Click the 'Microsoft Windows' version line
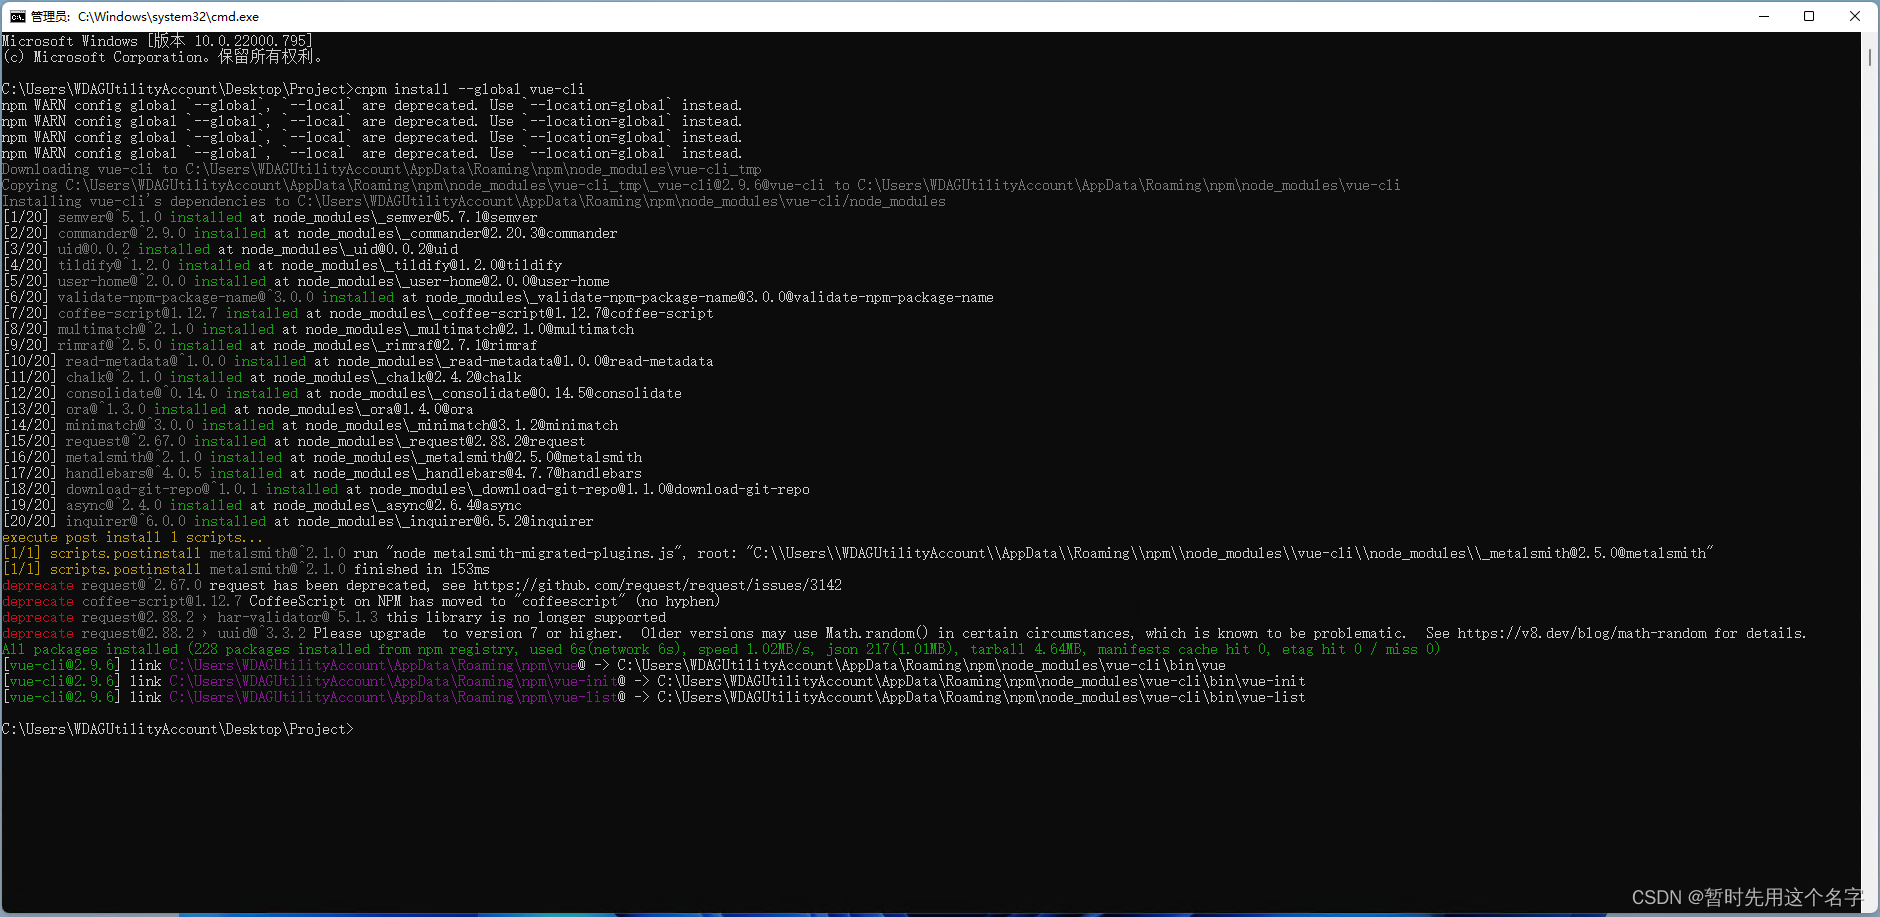 tap(157, 41)
